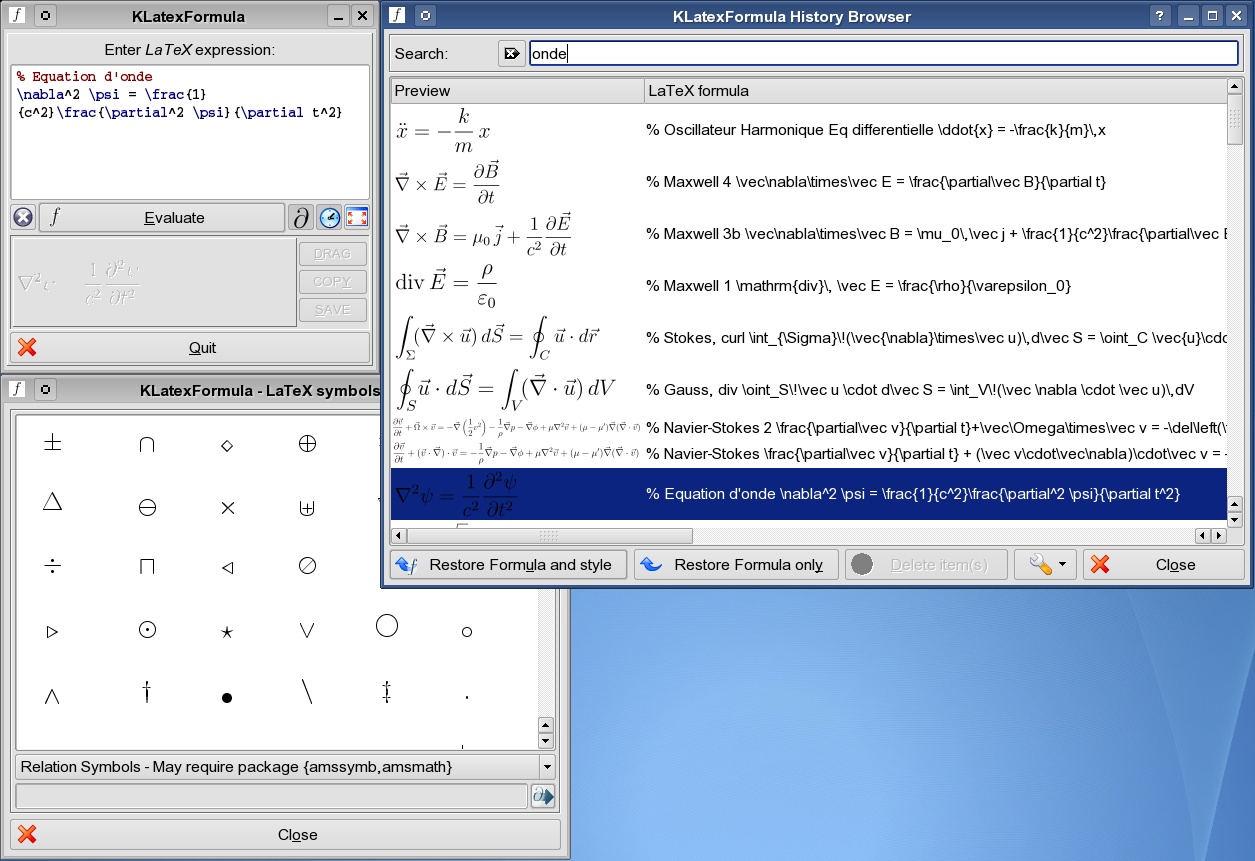
Task: Toggle expanded mode with red arrows icon
Action: point(357,217)
